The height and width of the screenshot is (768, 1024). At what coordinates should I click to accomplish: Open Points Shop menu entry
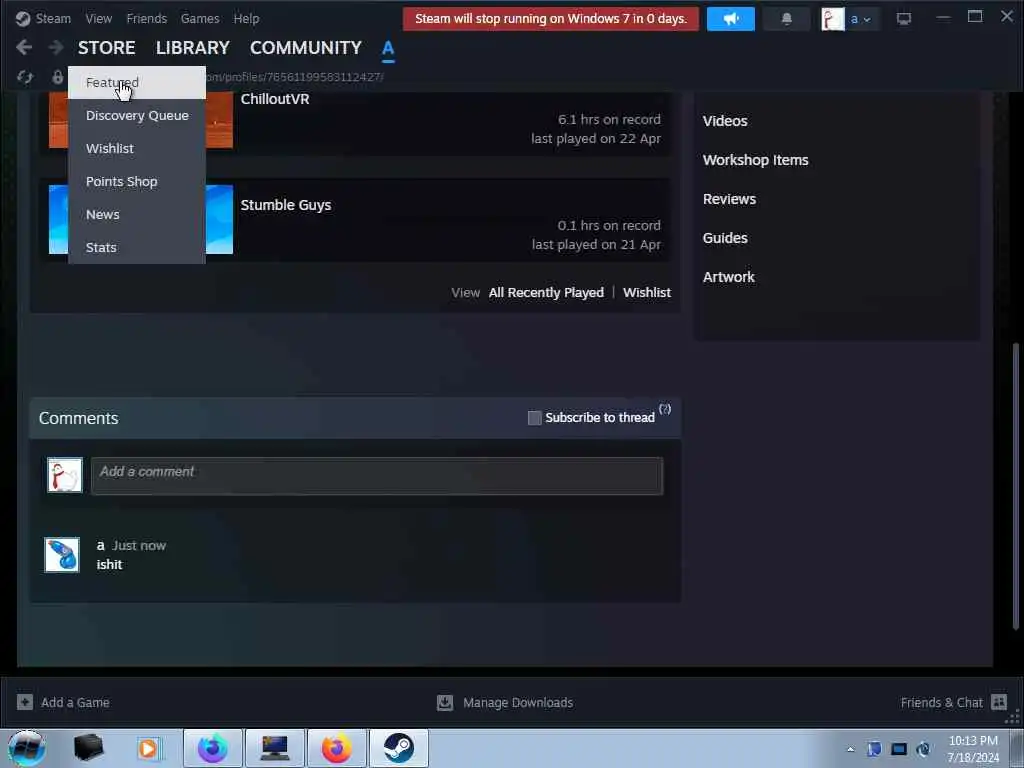pos(136,182)
